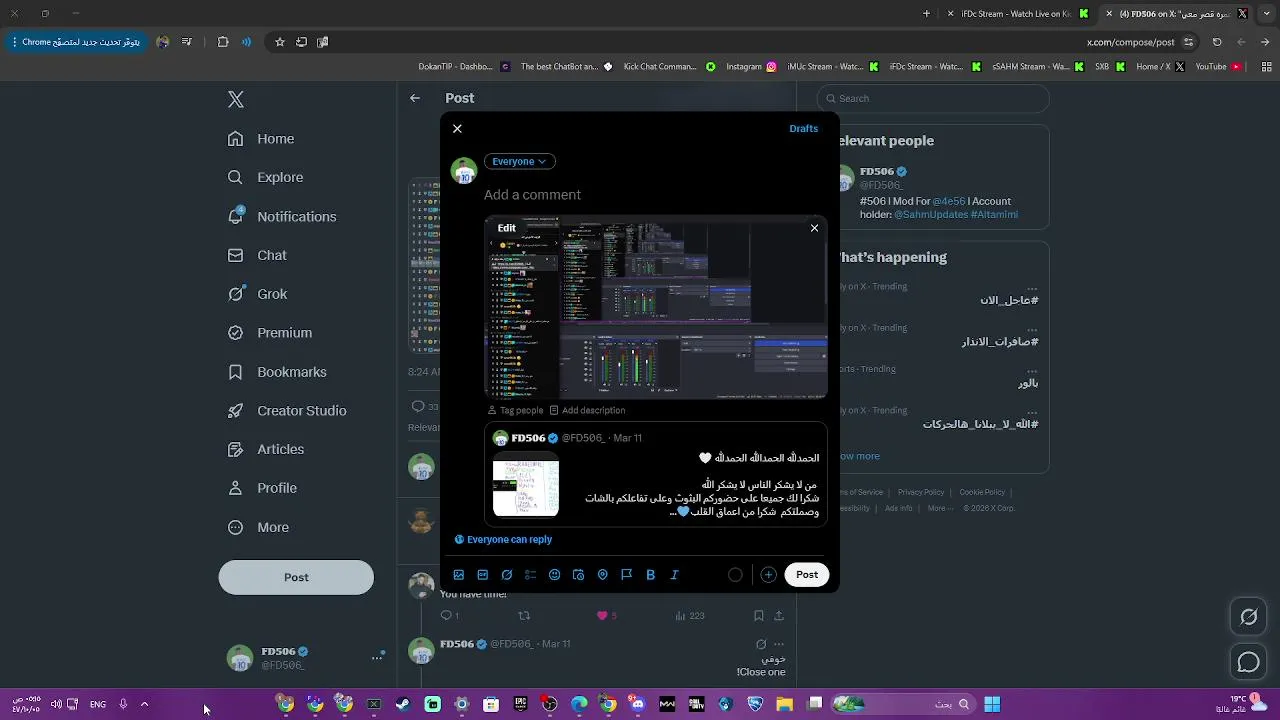Toggle bold text formatting
This screenshot has height=720, width=1280.
coord(651,575)
